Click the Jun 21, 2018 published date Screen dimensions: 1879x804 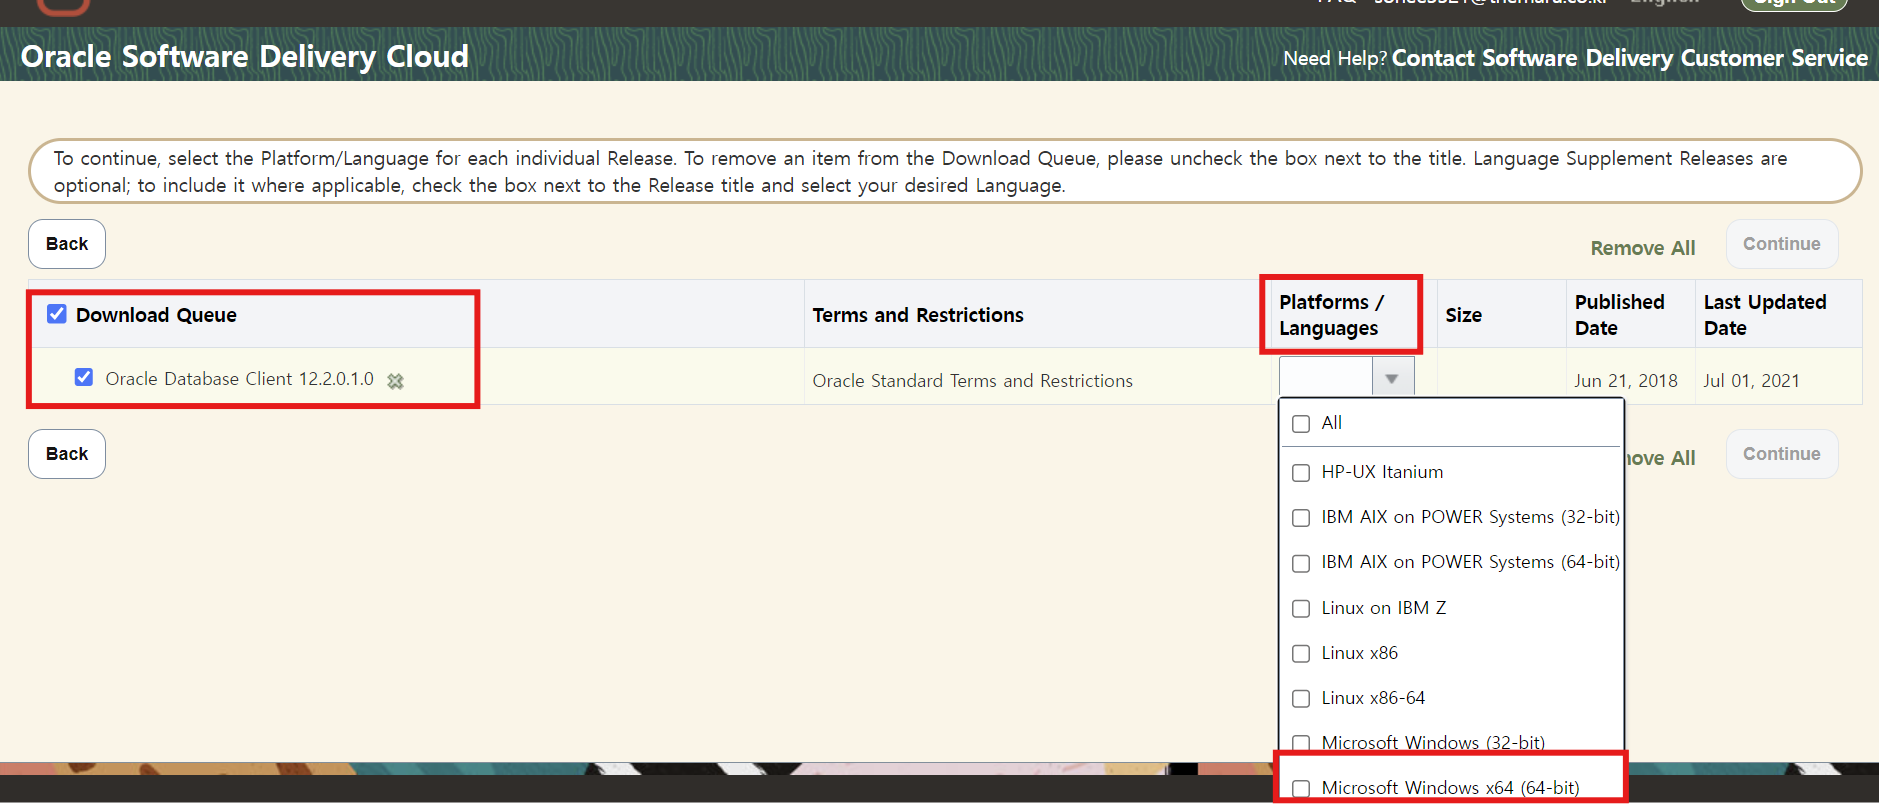click(x=1626, y=381)
